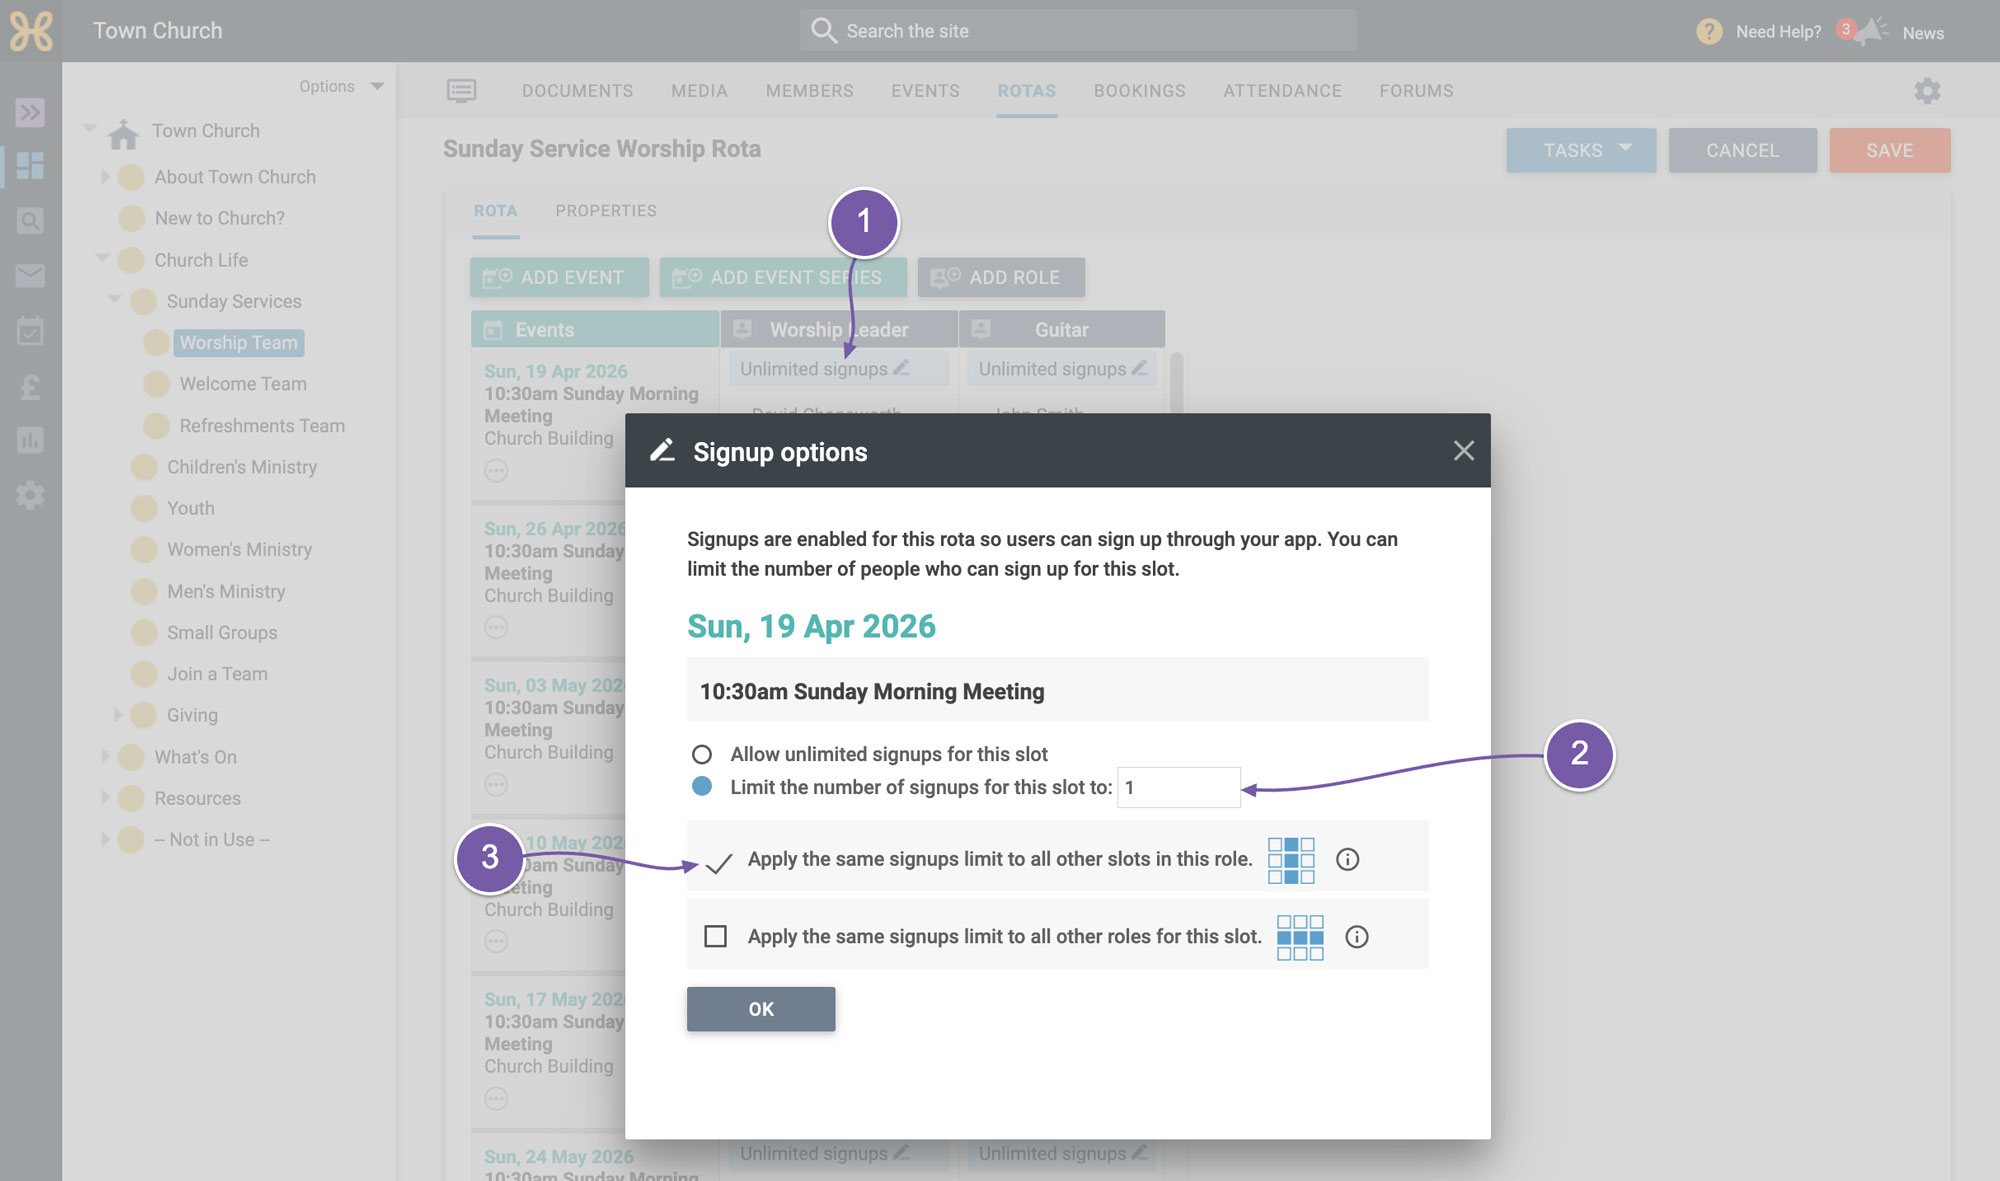Image resolution: width=2000 pixels, height=1181 pixels.
Task: Switch to the PROPERTIES tab
Action: point(606,211)
